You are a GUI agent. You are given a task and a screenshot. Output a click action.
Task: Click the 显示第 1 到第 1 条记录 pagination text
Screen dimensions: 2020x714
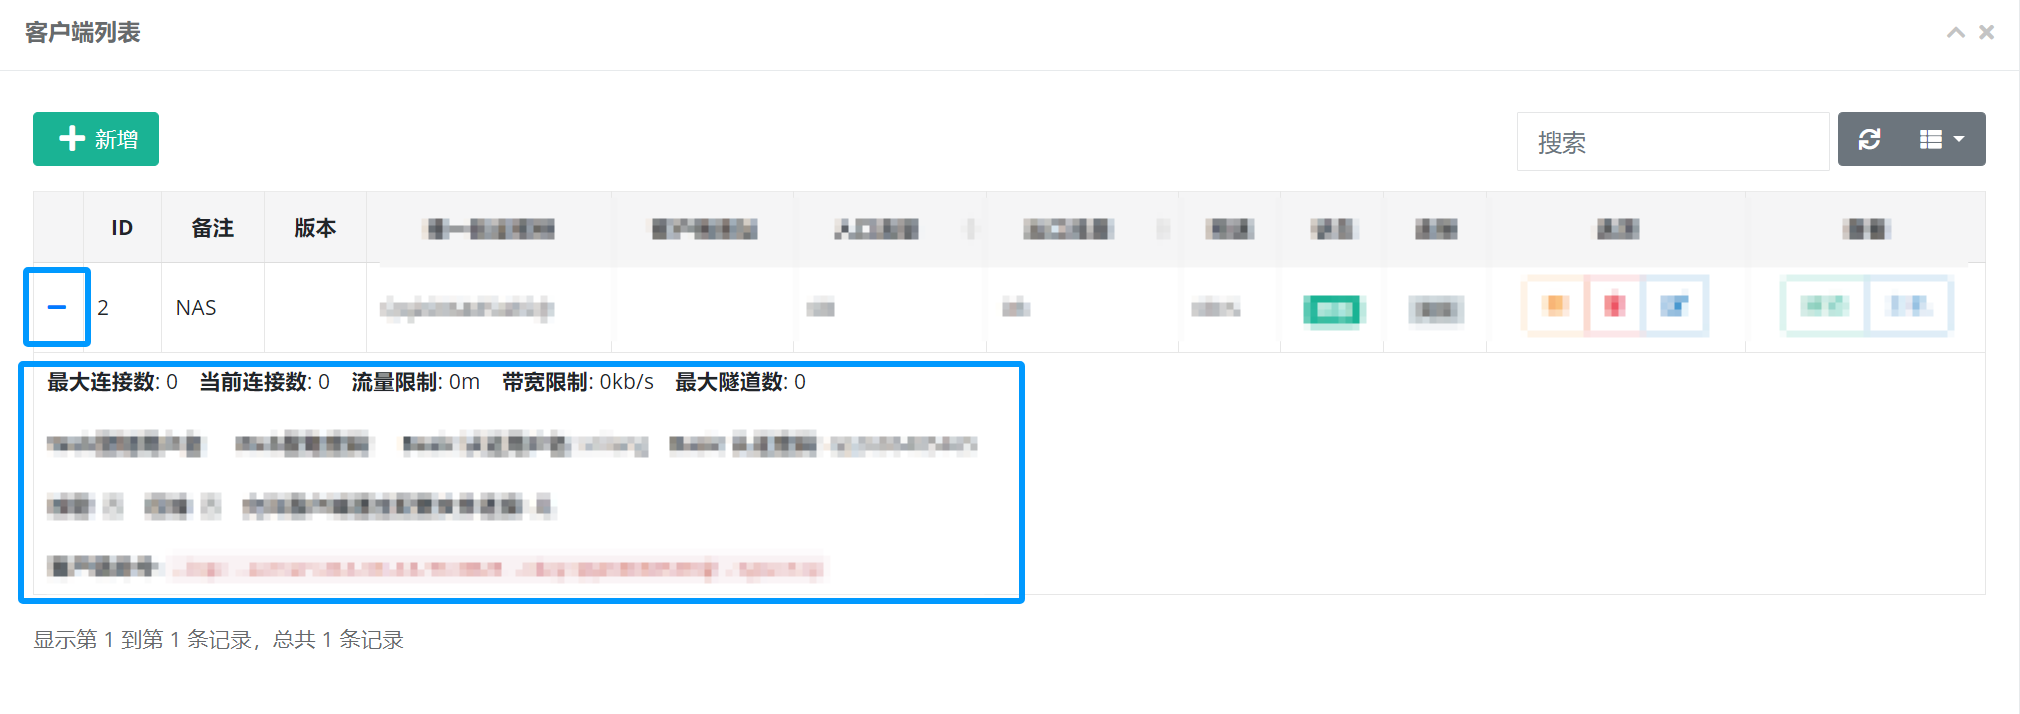142,640
